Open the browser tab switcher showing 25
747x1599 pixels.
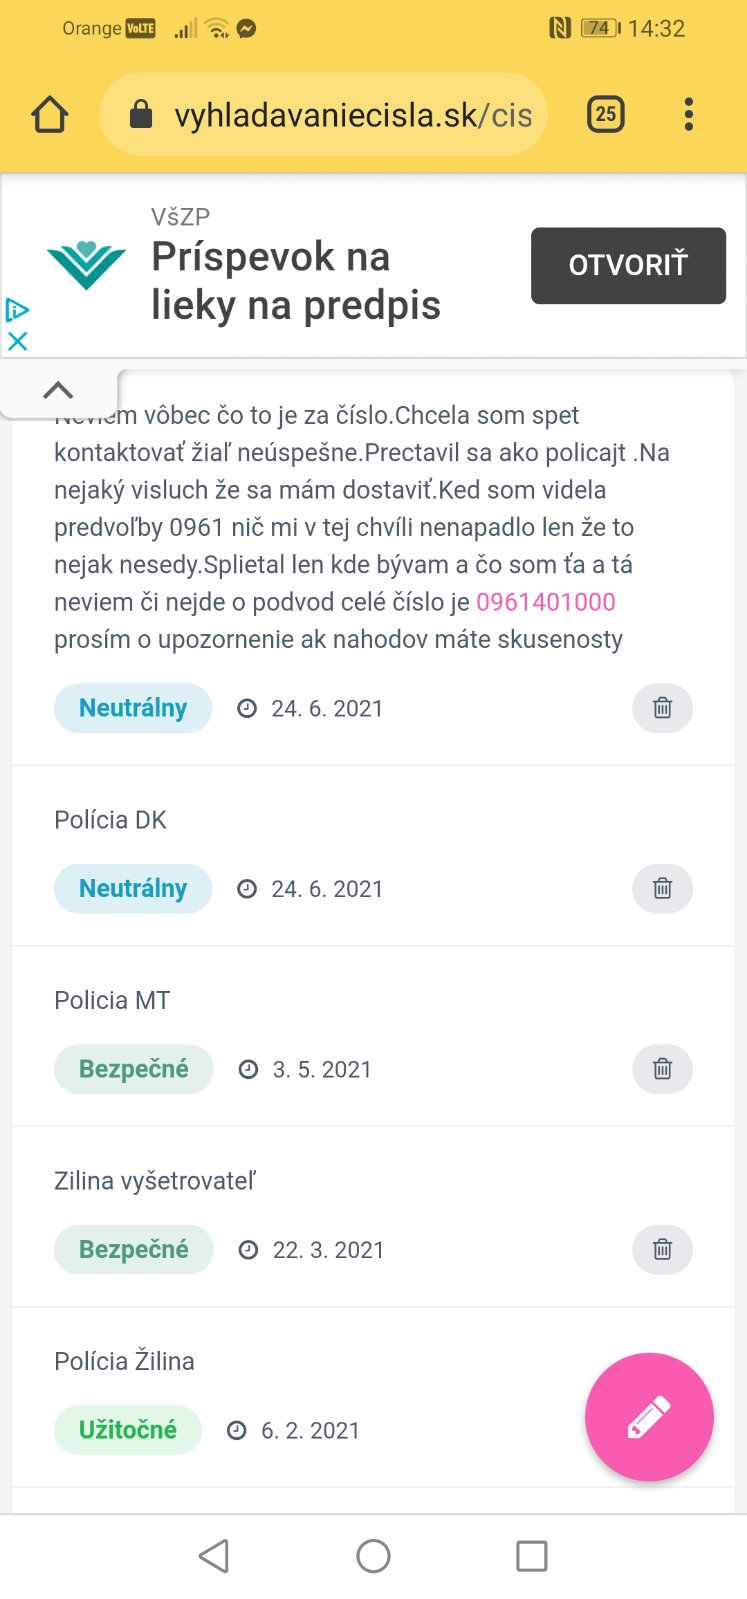605,114
